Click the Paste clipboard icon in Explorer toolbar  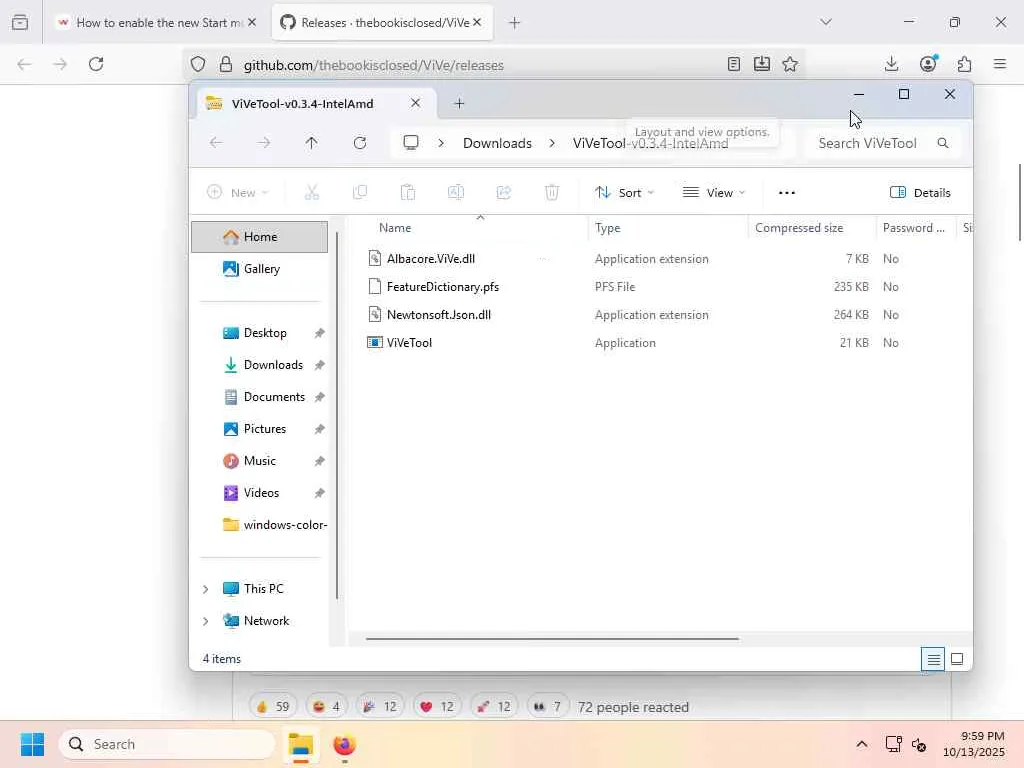click(x=408, y=193)
